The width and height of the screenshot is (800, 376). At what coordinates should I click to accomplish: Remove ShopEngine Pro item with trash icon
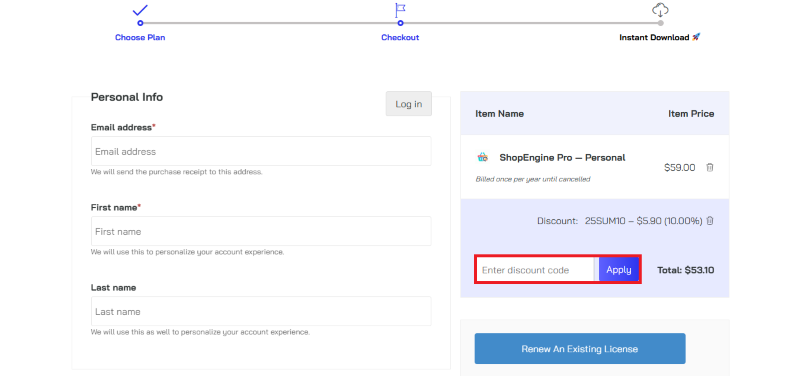tap(710, 167)
